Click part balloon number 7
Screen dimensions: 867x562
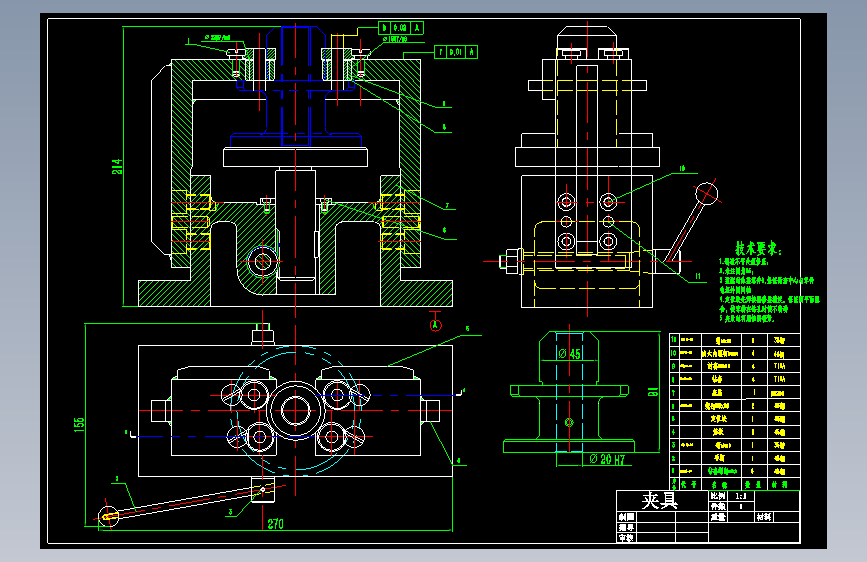click(x=447, y=205)
